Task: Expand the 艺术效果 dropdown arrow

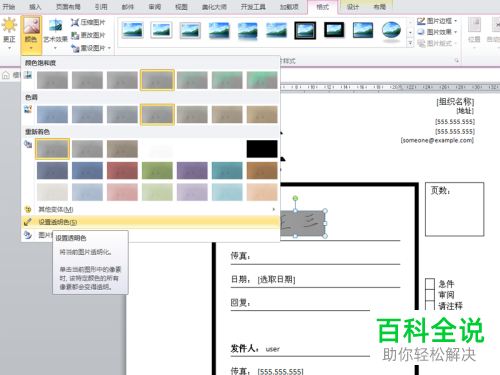Action: click(55, 48)
